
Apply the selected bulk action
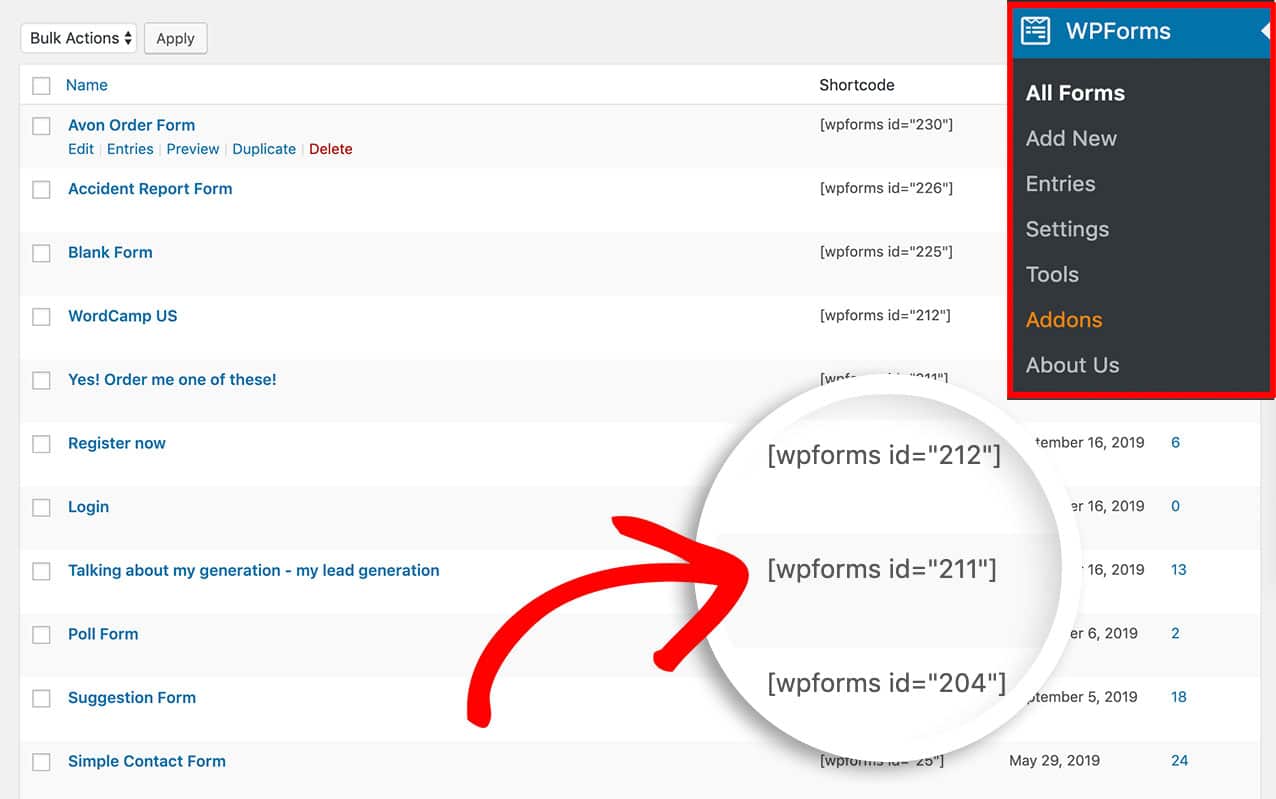[x=175, y=38]
